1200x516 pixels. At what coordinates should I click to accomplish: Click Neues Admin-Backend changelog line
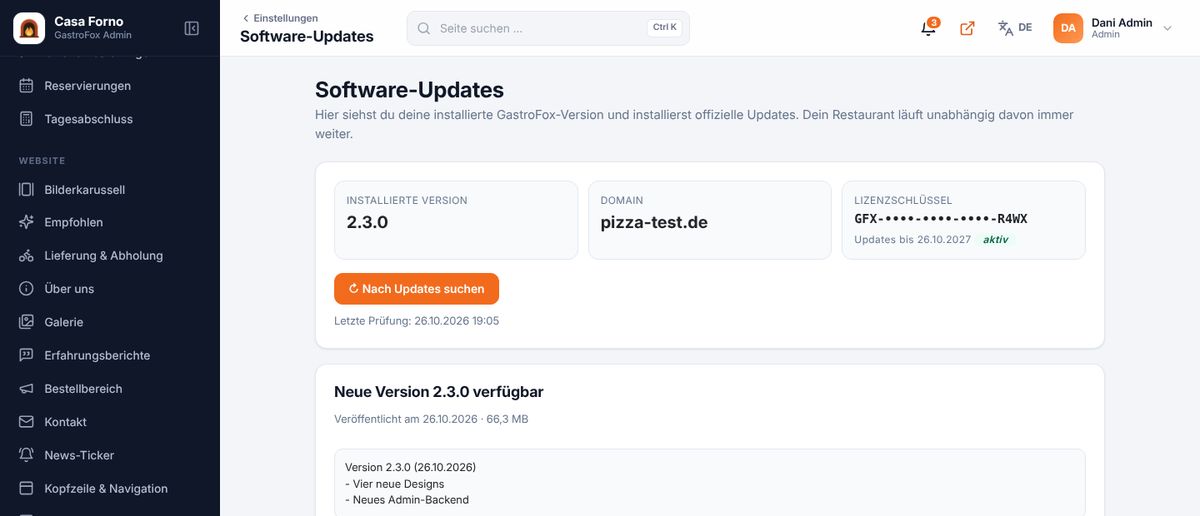point(407,500)
